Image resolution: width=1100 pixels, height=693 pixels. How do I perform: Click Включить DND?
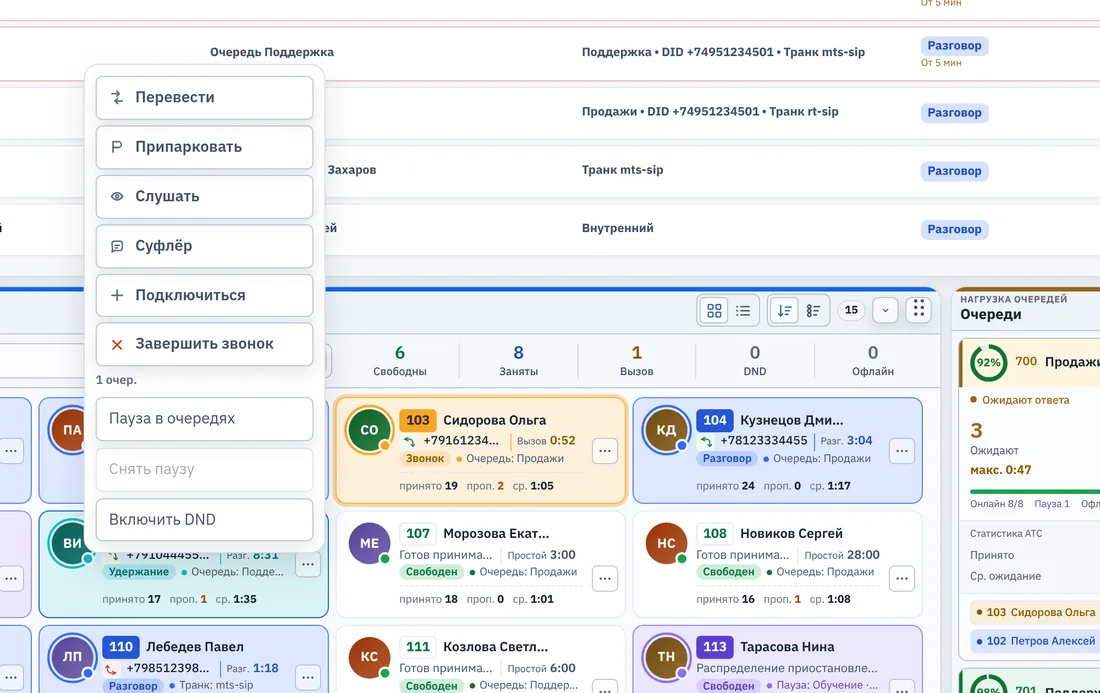click(x=204, y=520)
